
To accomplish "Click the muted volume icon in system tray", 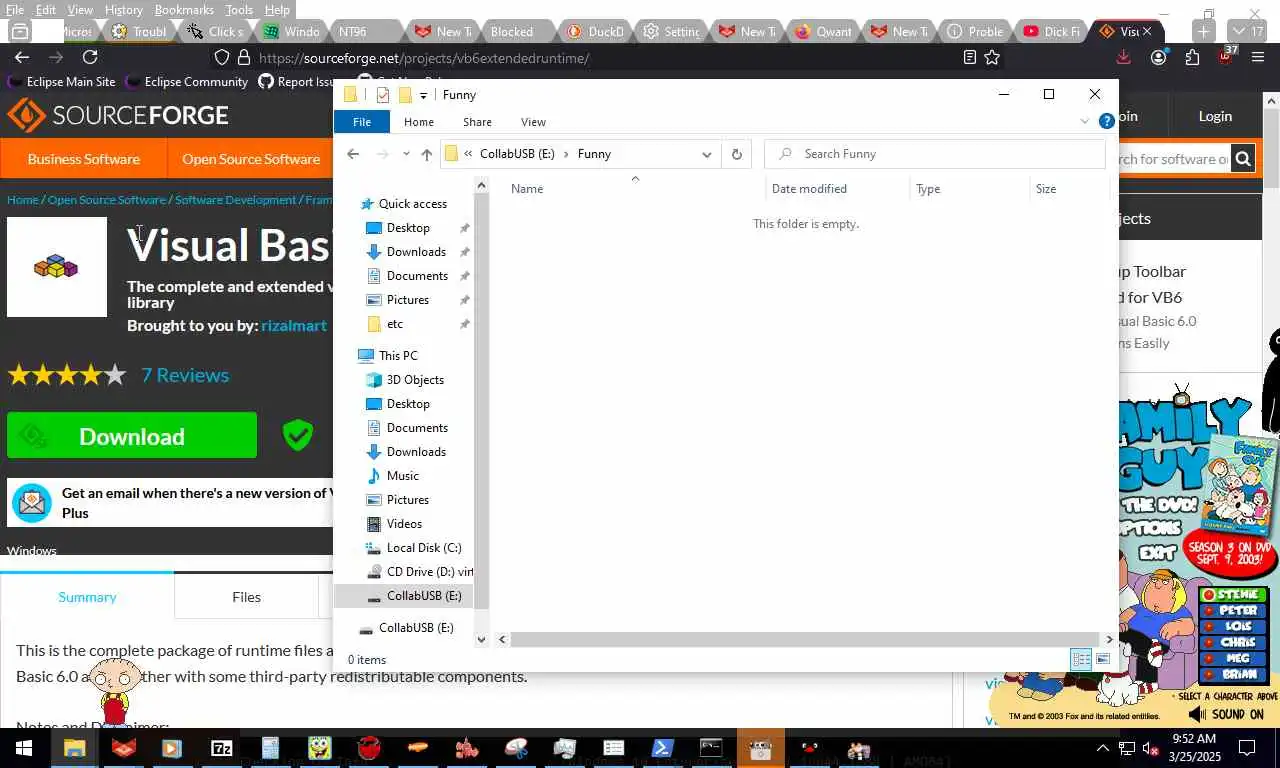I will [1151, 748].
